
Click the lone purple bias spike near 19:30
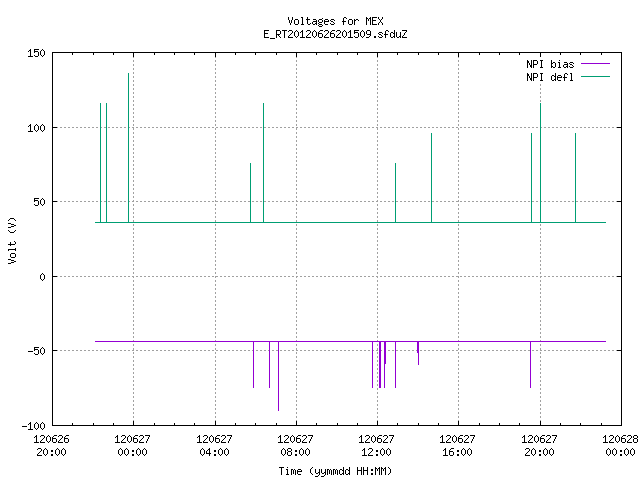(x=530, y=364)
